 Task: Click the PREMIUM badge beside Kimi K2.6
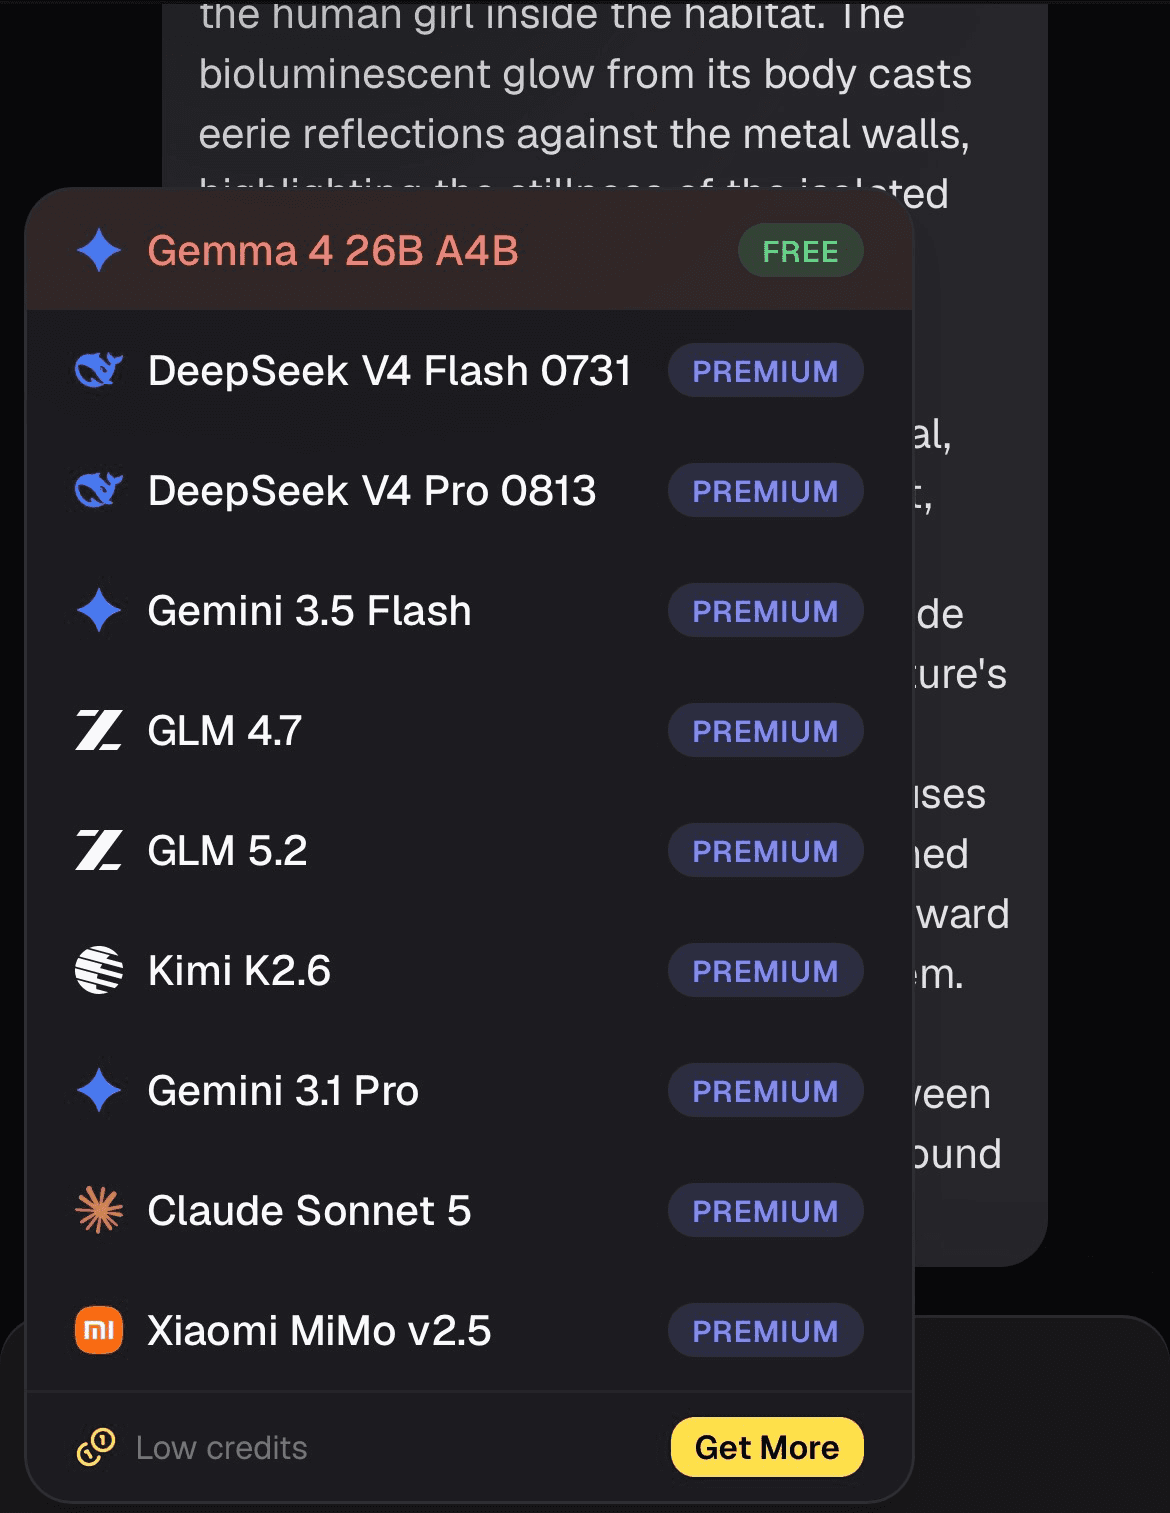point(766,970)
